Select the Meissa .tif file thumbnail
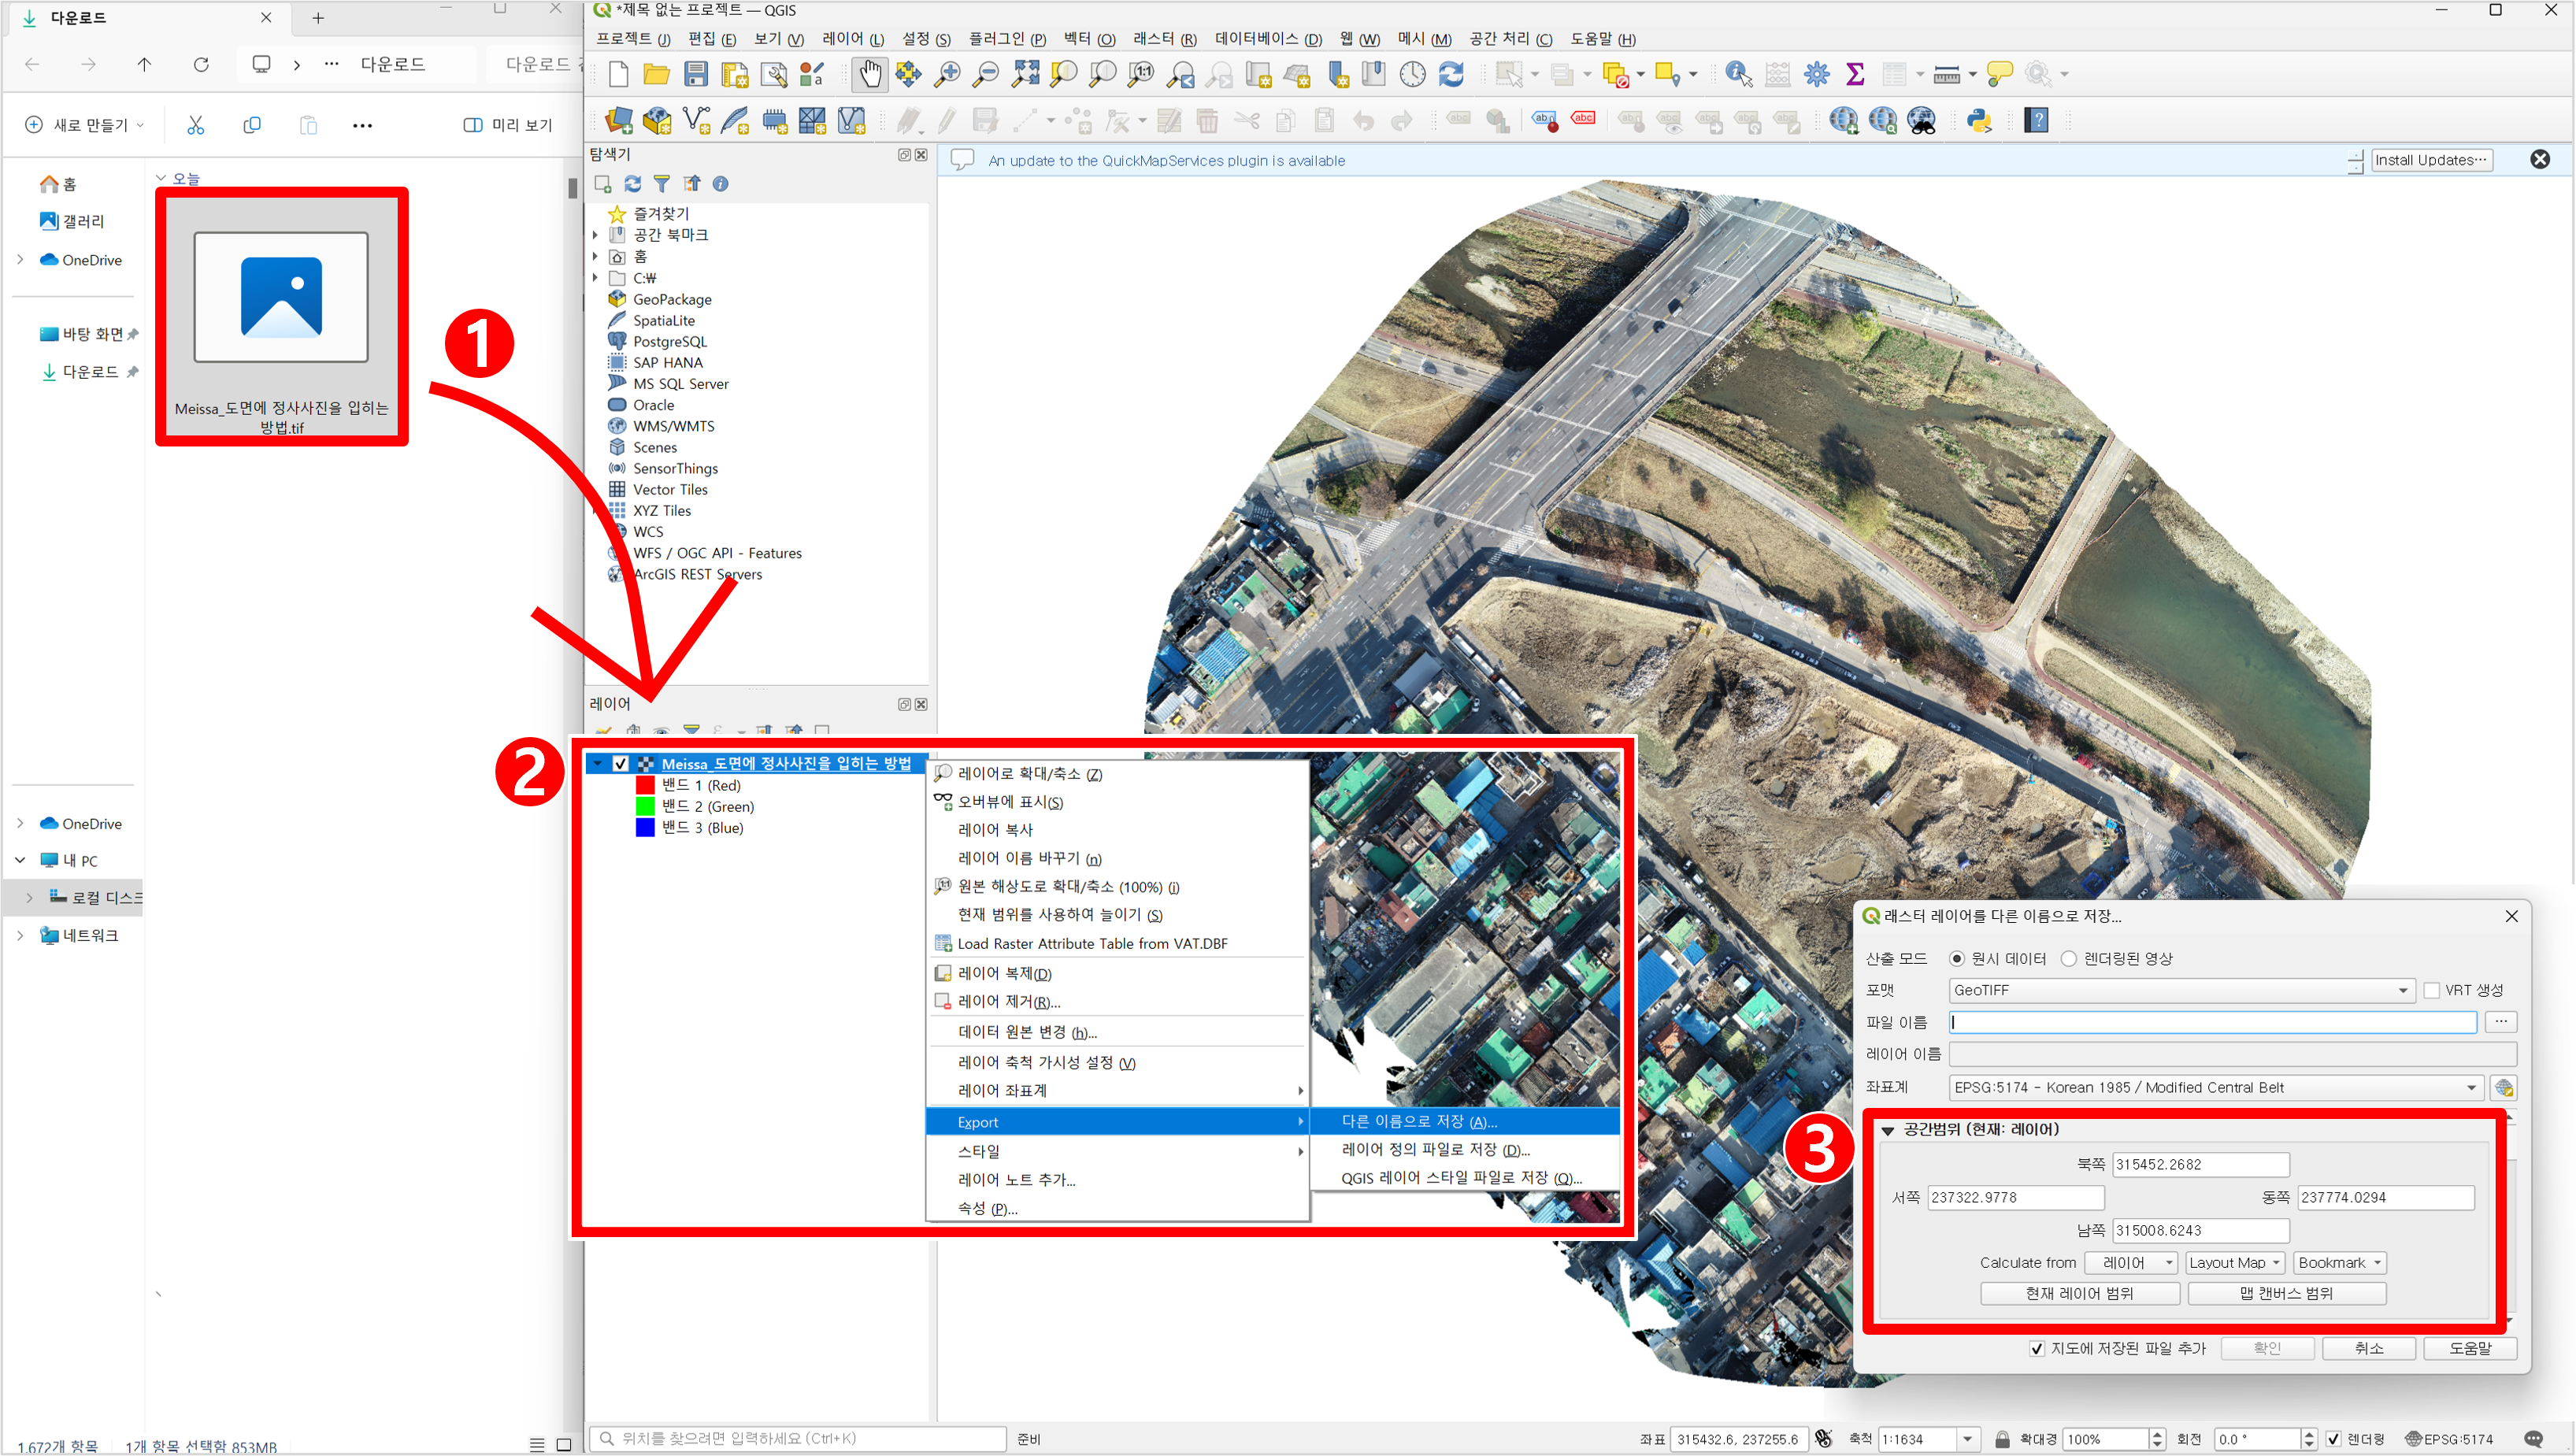This screenshot has height=1456, width=2576. [281, 297]
